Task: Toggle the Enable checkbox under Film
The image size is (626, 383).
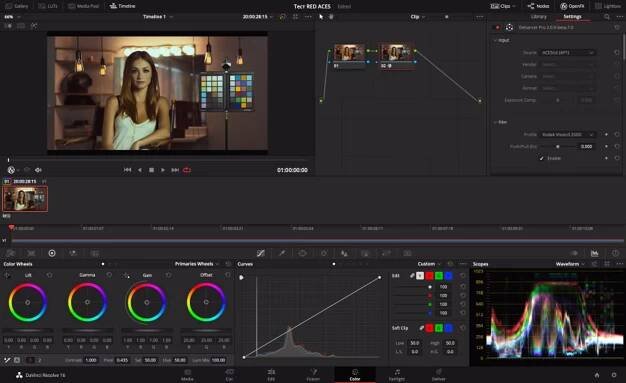Action: click(541, 159)
